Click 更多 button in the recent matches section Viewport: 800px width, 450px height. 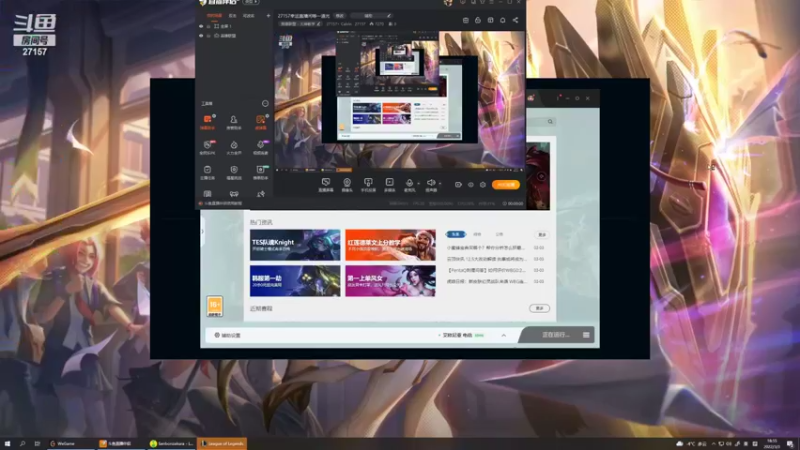click(539, 308)
